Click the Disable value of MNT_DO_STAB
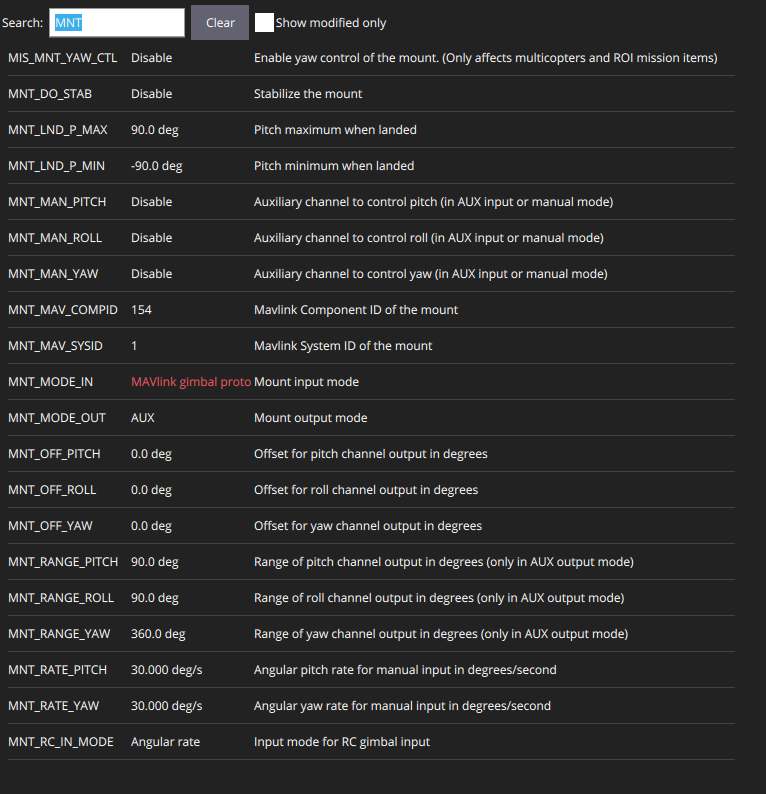The height and width of the screenshot is (794, 766). click(151, 94)
